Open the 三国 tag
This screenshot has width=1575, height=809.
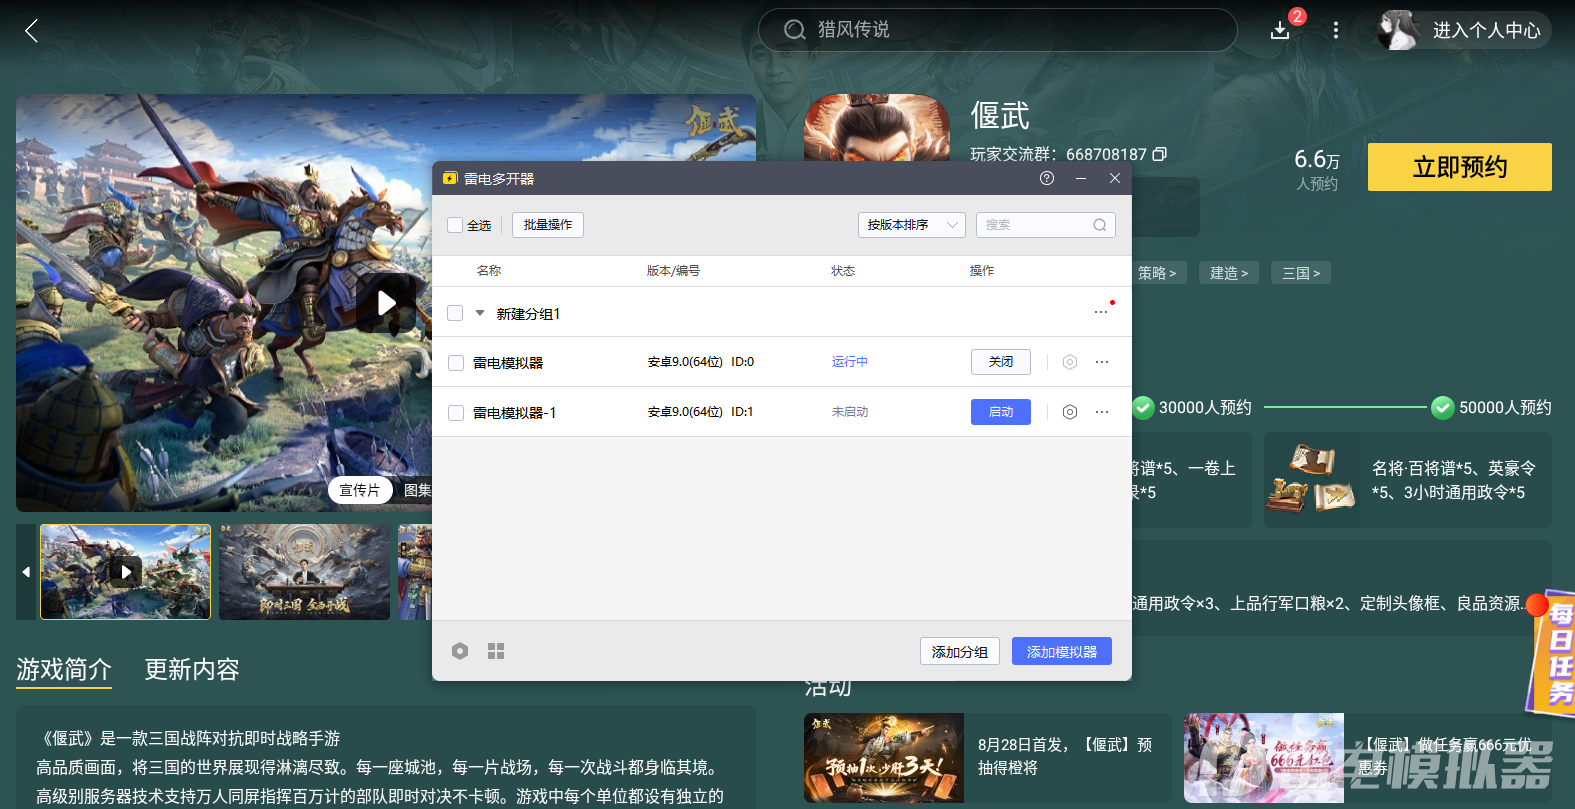[x=1301, y=273]
